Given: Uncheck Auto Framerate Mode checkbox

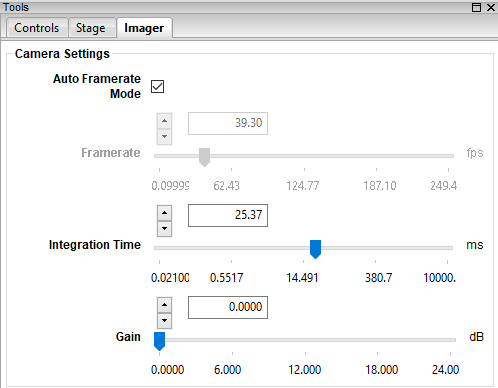Looking at the screenshot, I should coord(157,87).
